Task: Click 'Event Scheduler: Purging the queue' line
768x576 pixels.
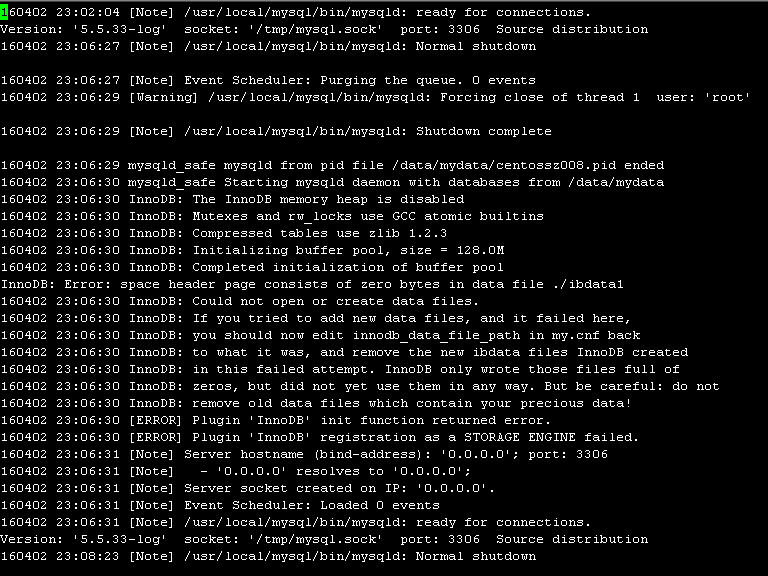Action: pos(268,80)
